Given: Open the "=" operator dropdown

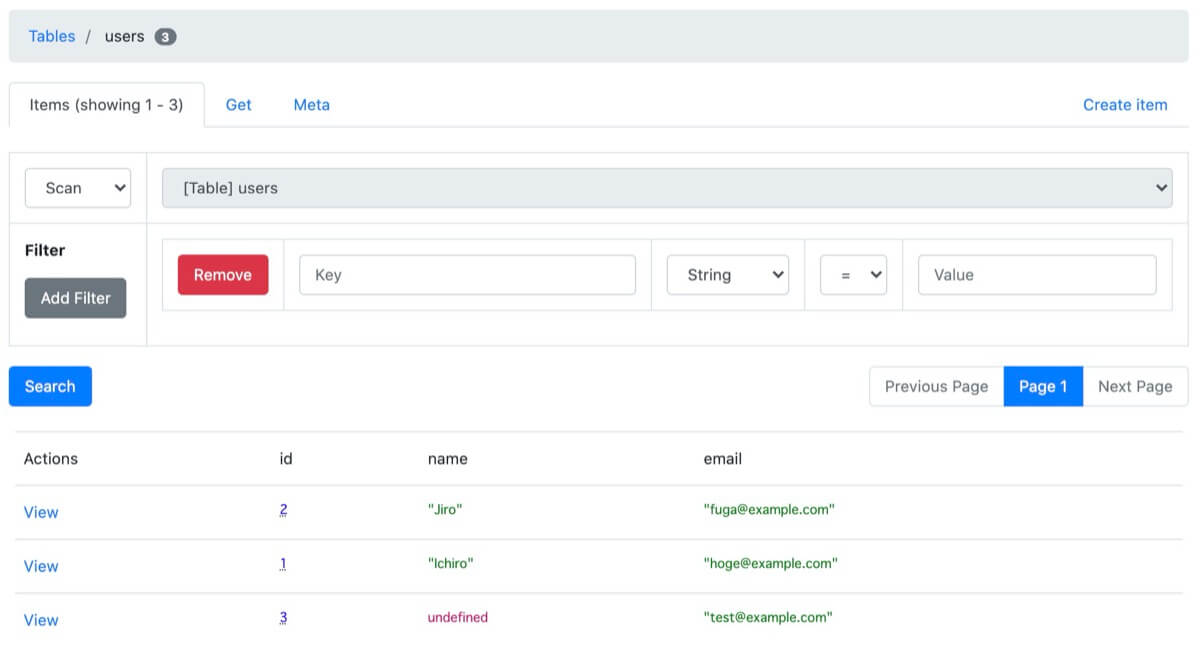Looking at the screenshot, I should click(x=854, y=274).
